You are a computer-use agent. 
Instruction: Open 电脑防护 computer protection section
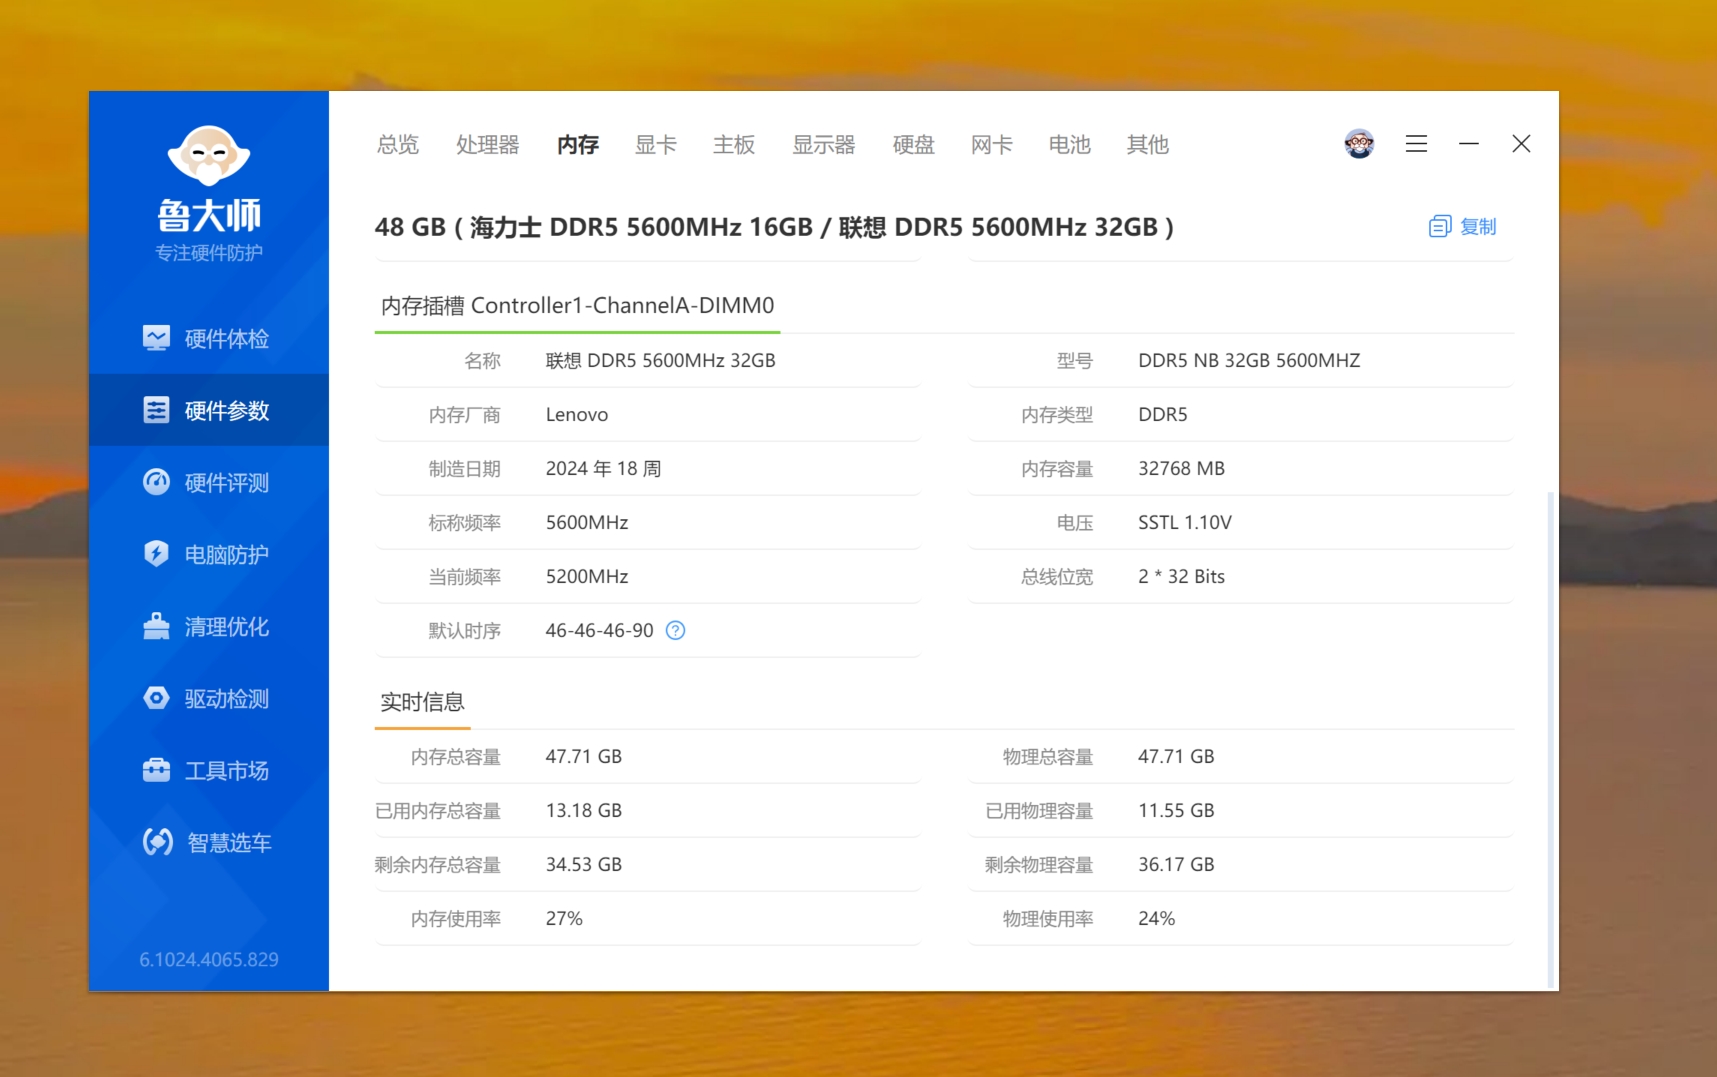[208, 554]
